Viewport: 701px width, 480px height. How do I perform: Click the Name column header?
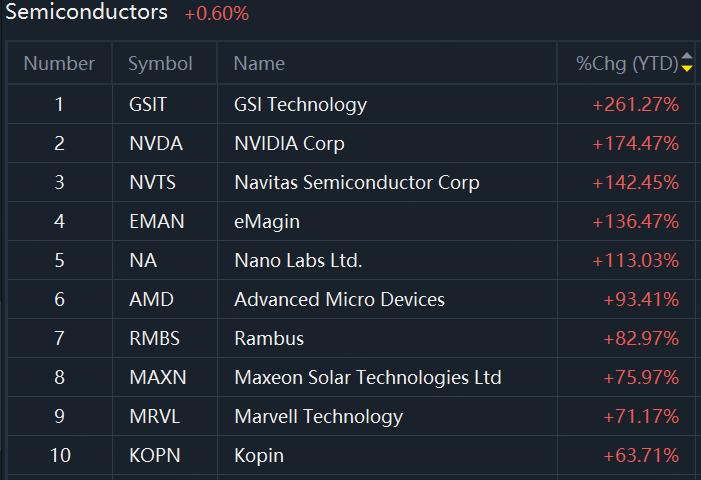point(259,64)
